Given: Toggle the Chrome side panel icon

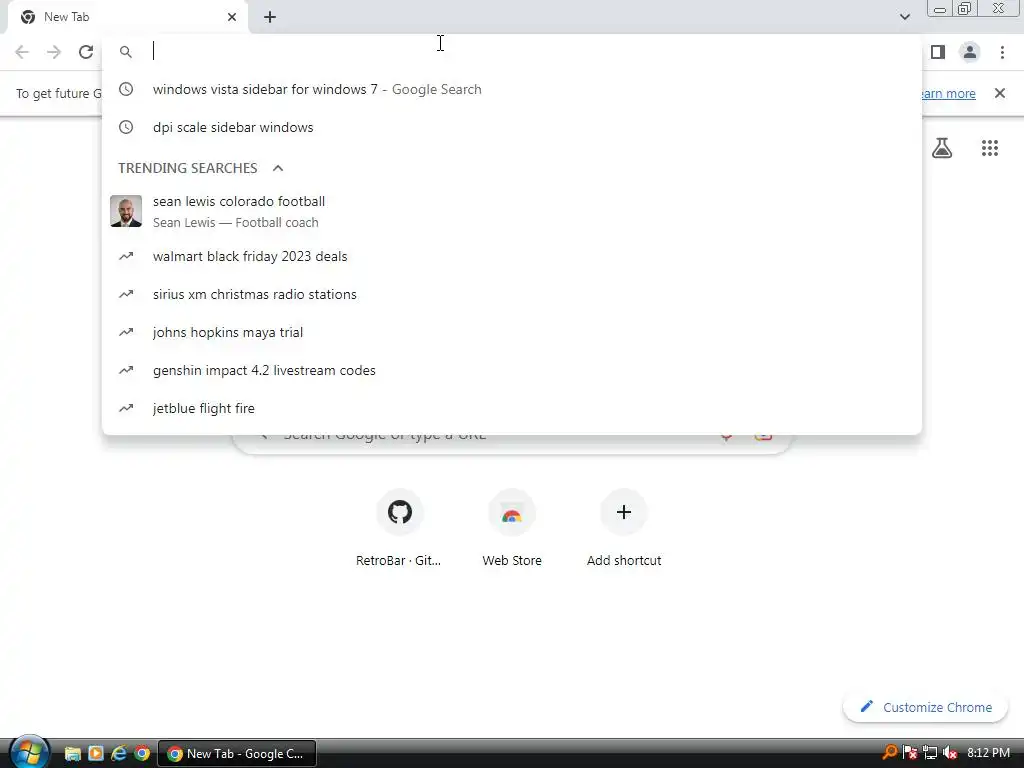Looking at the screenshot, I should click(938, 52).
